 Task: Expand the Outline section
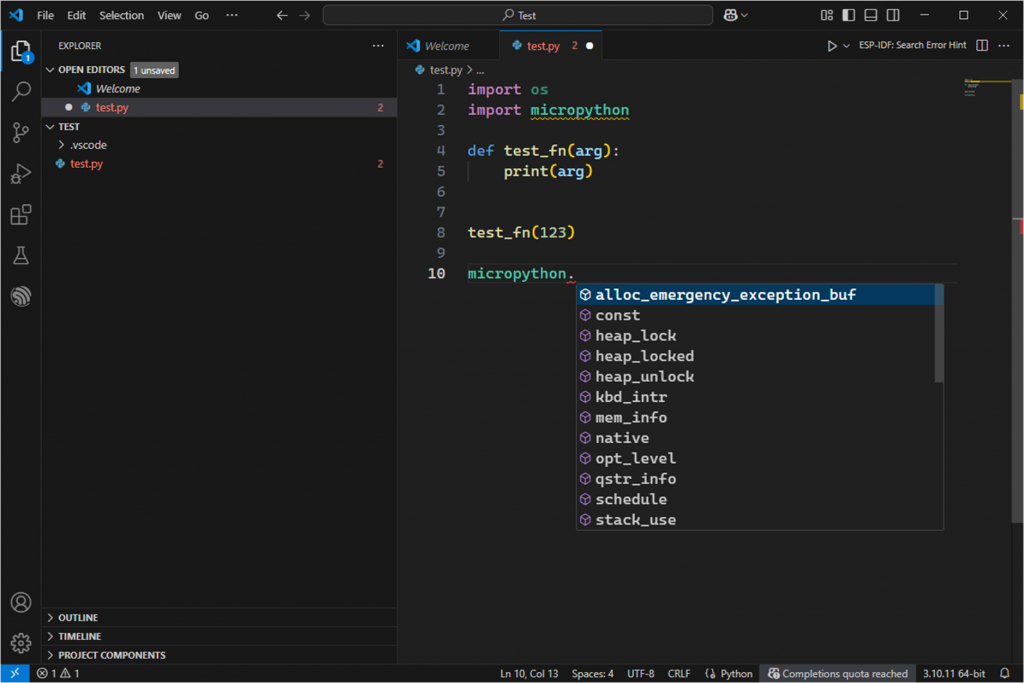[78, 618]
